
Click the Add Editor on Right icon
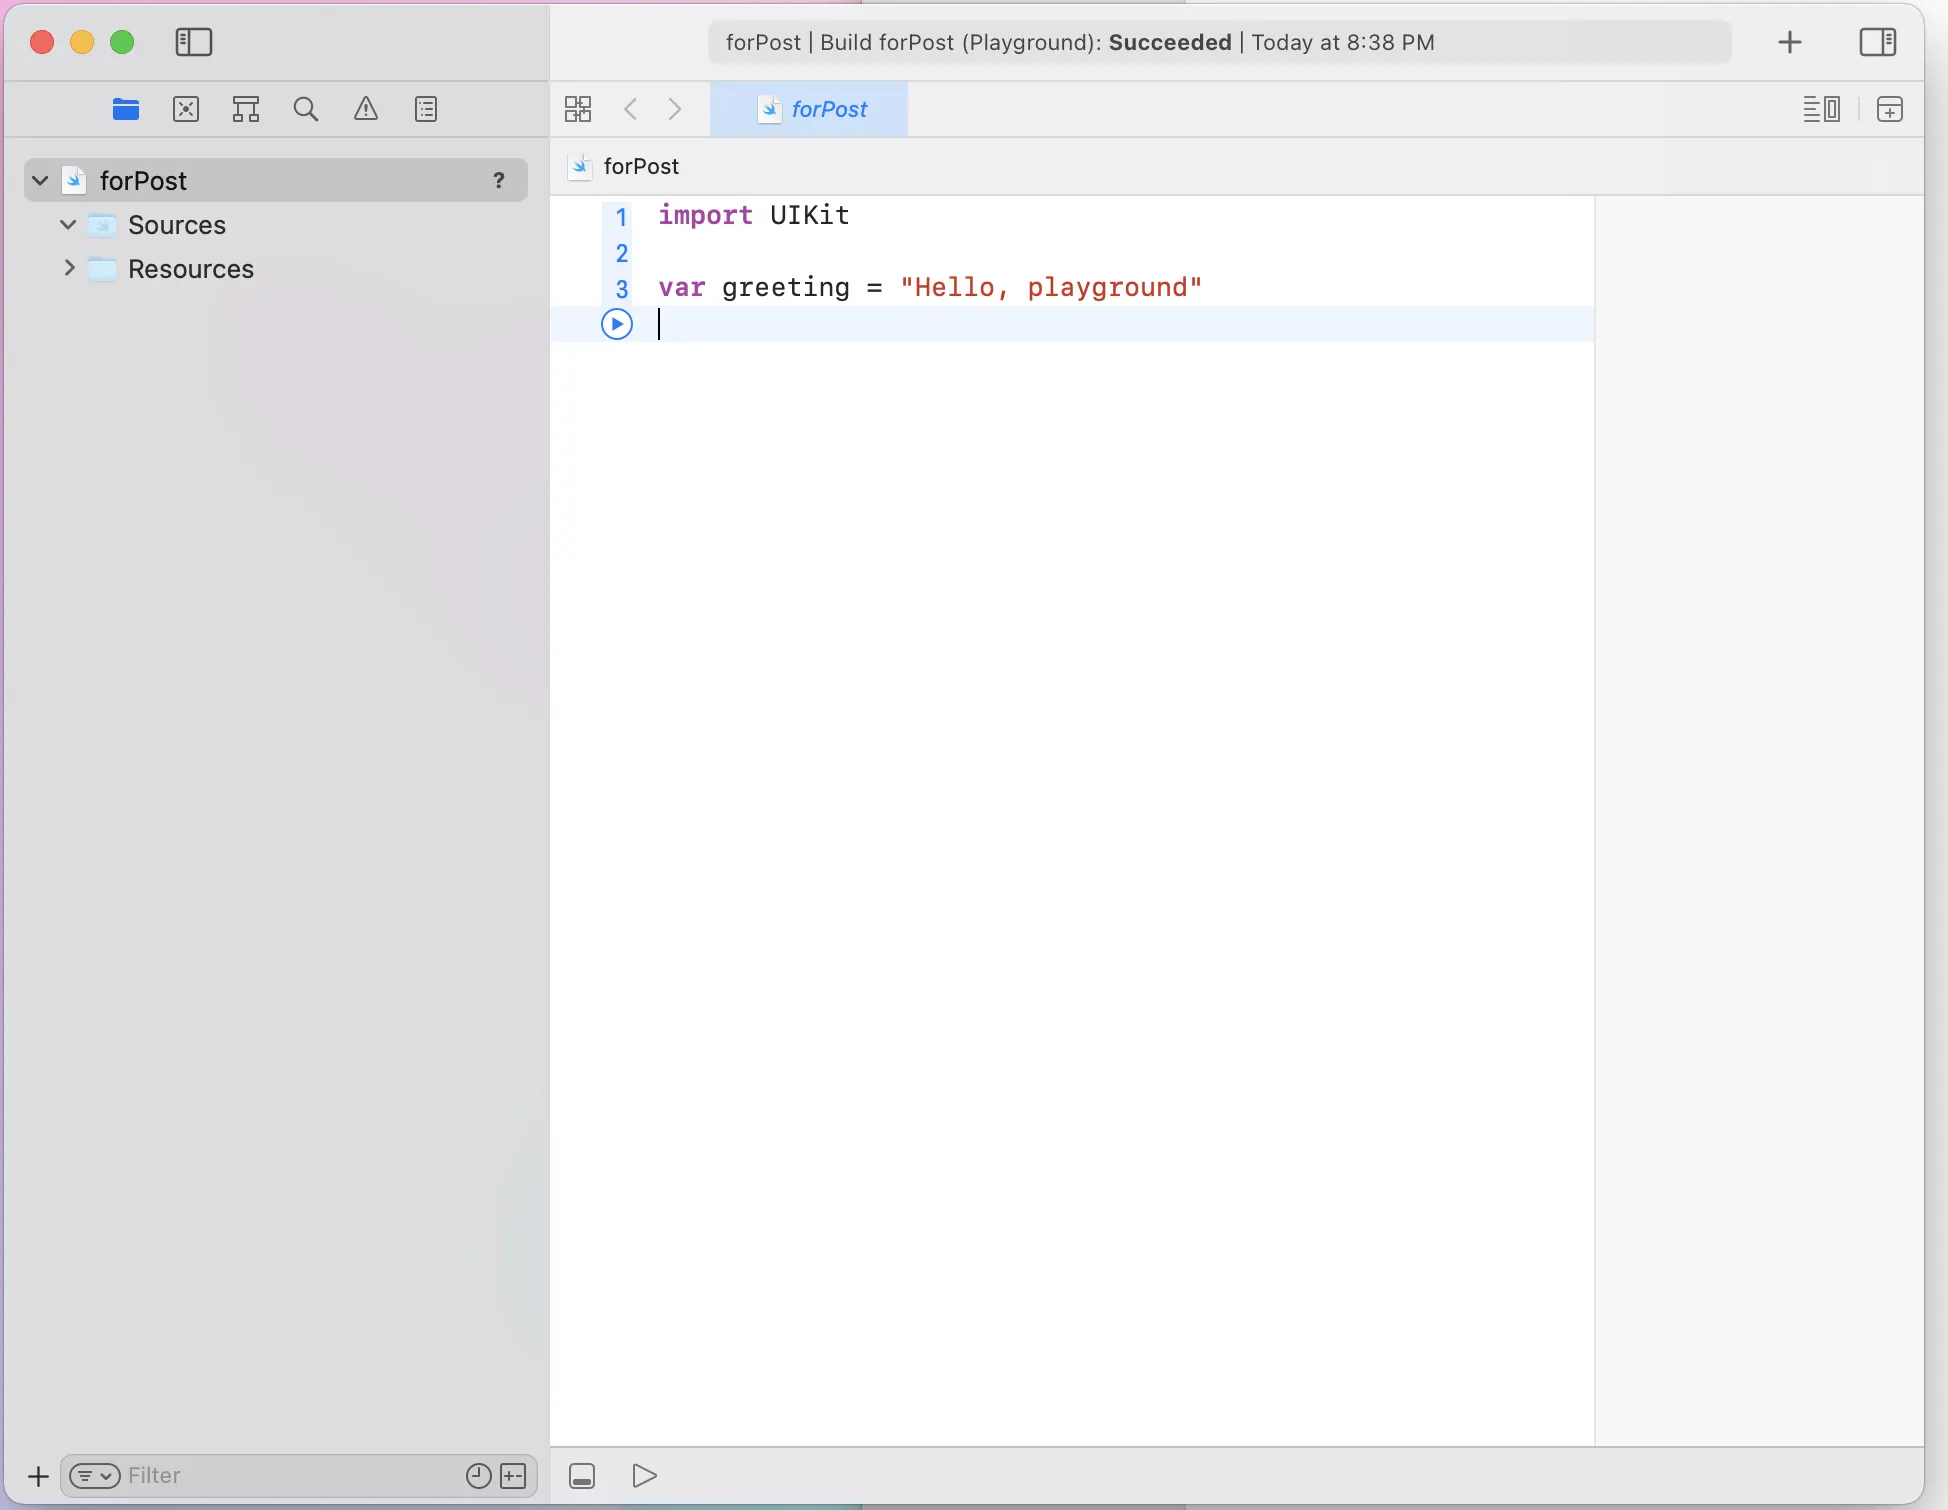(x=1889, y=109)
